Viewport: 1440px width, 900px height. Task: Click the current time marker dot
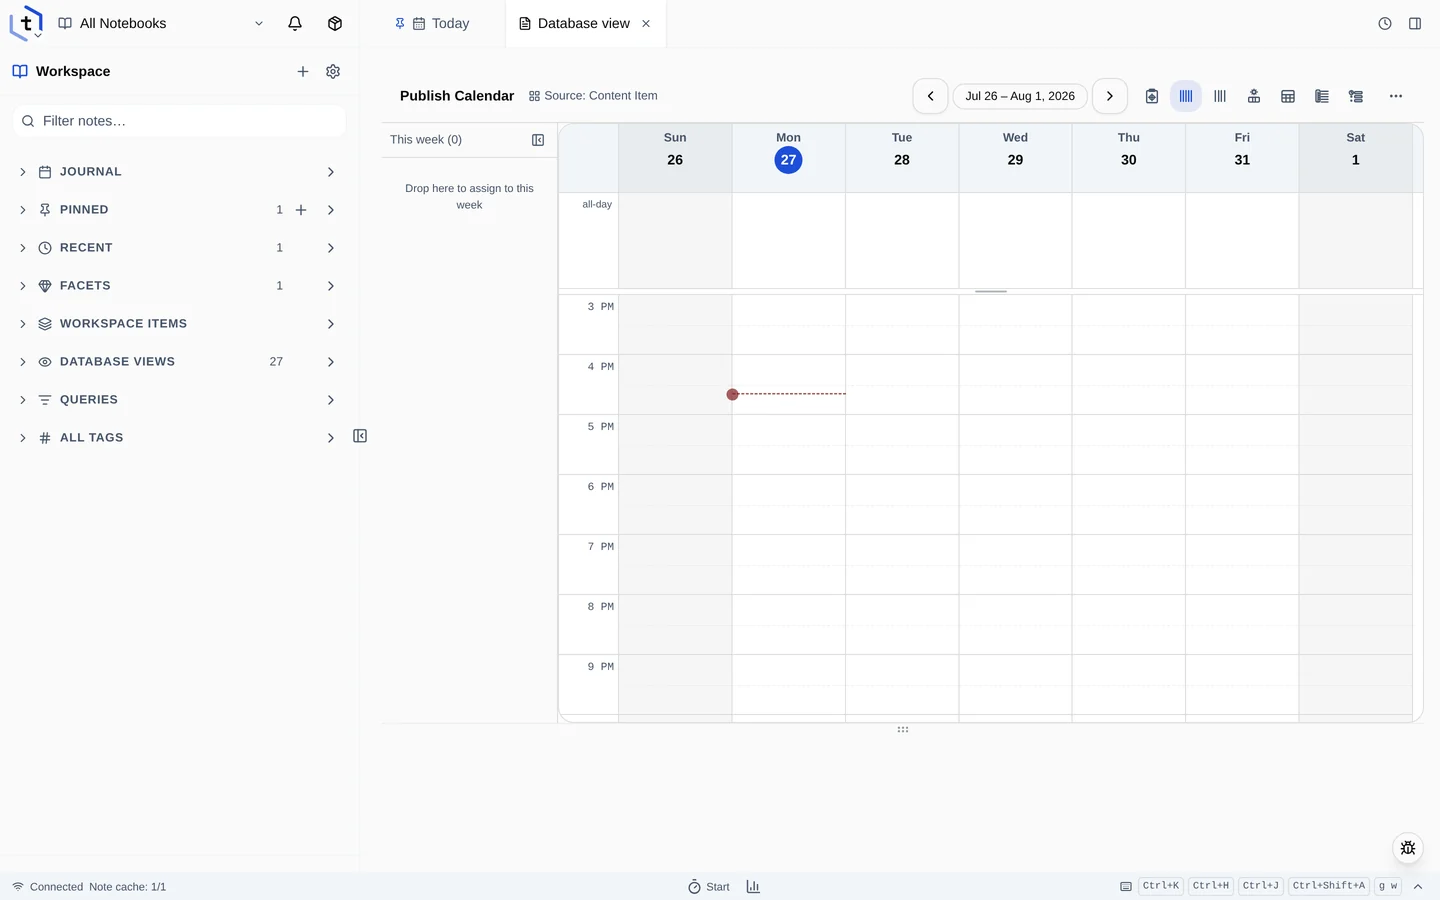(733, 394)
